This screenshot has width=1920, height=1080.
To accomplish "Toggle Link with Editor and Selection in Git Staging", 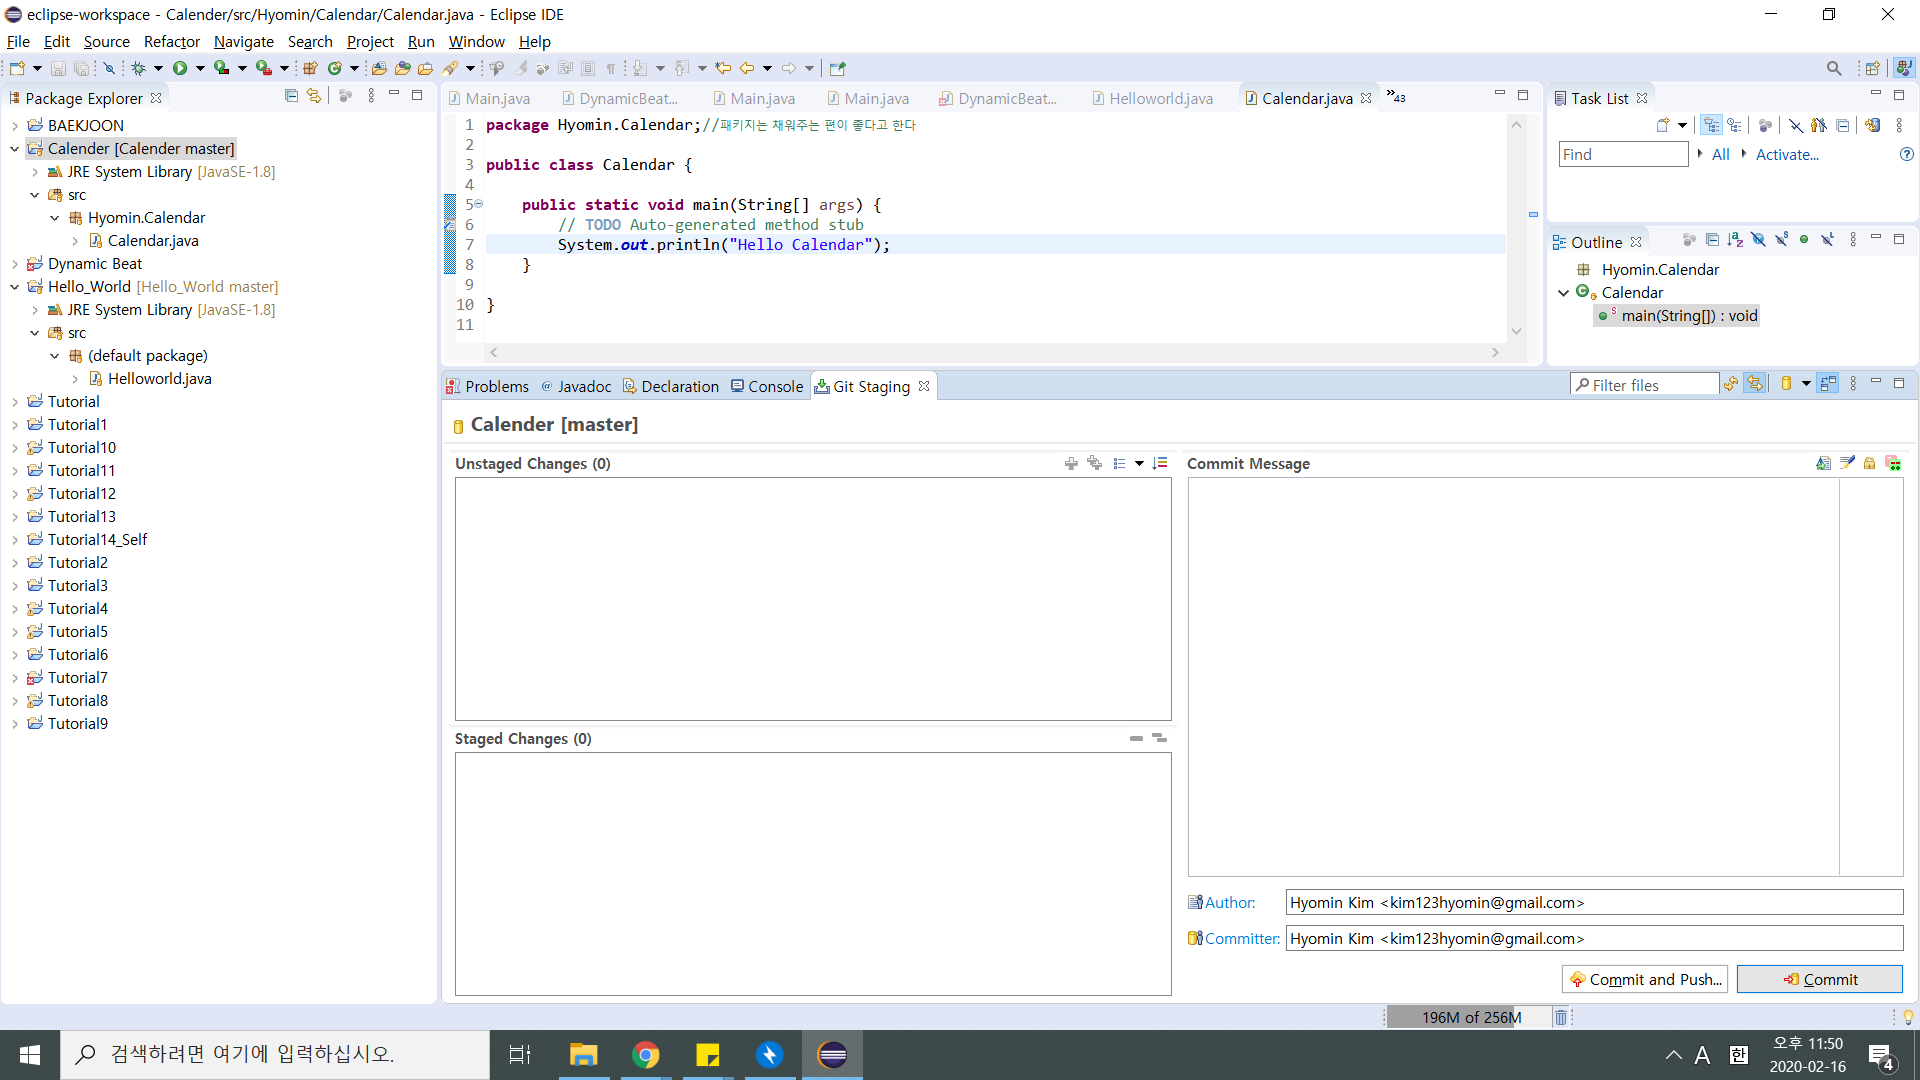I will click(x=1755, y=385).
